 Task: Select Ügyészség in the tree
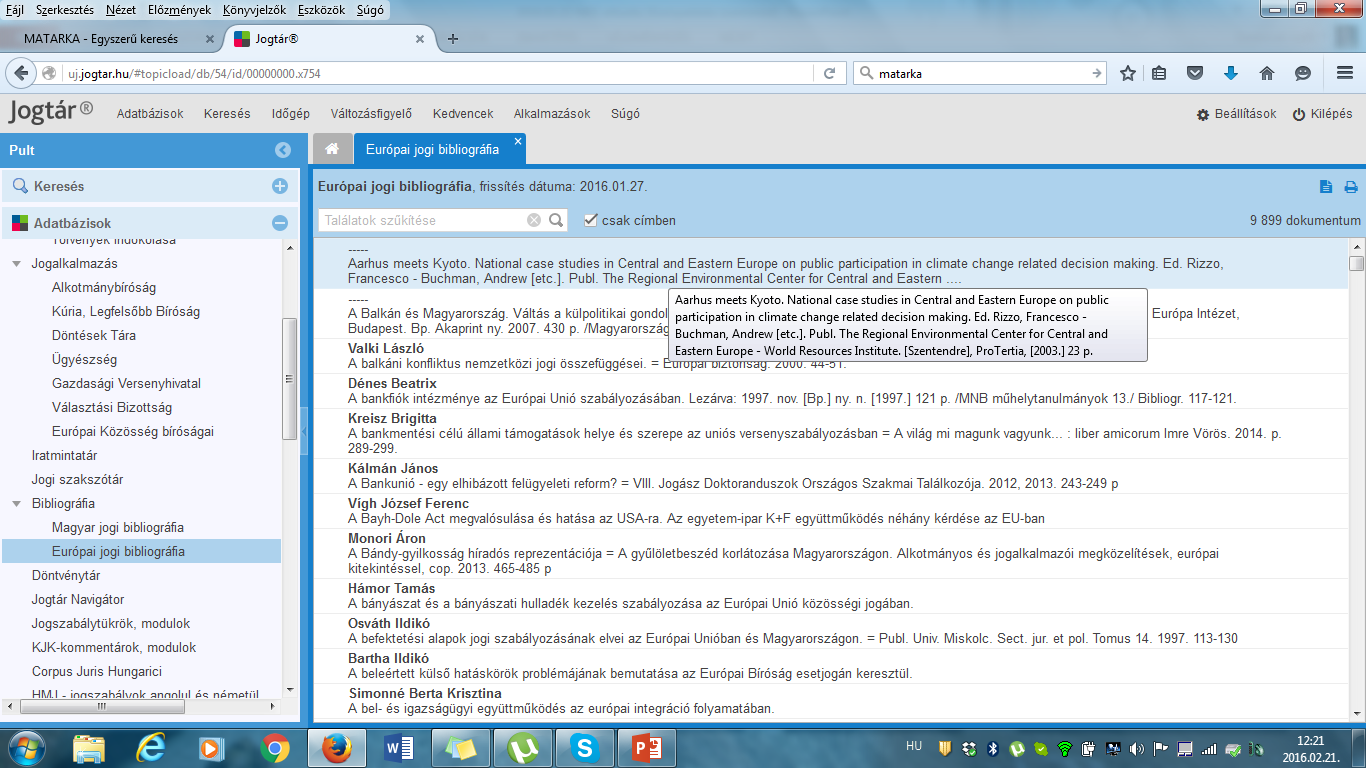[85, 360]
